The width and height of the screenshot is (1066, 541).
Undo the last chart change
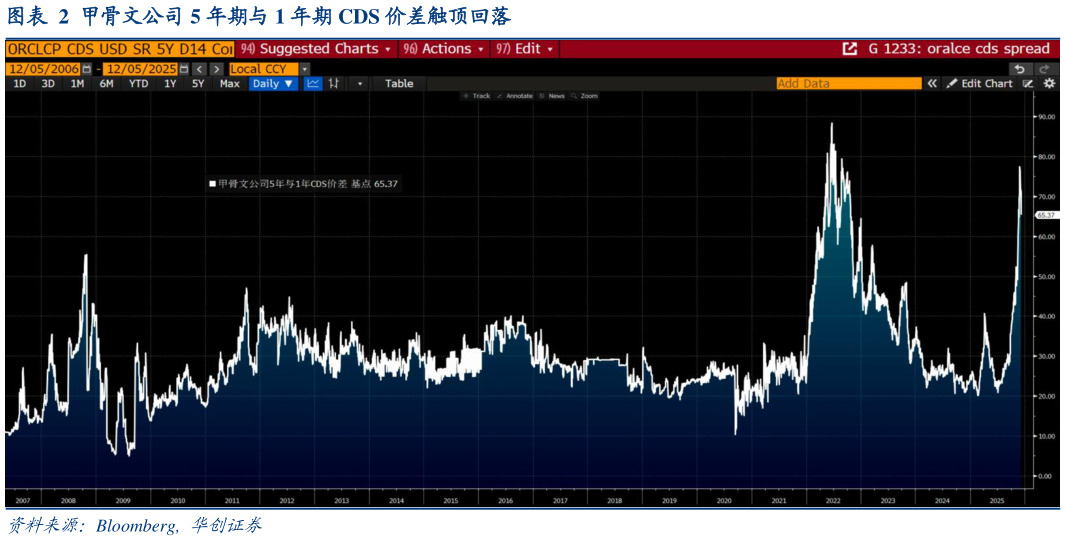click(x=1020, y=69)
